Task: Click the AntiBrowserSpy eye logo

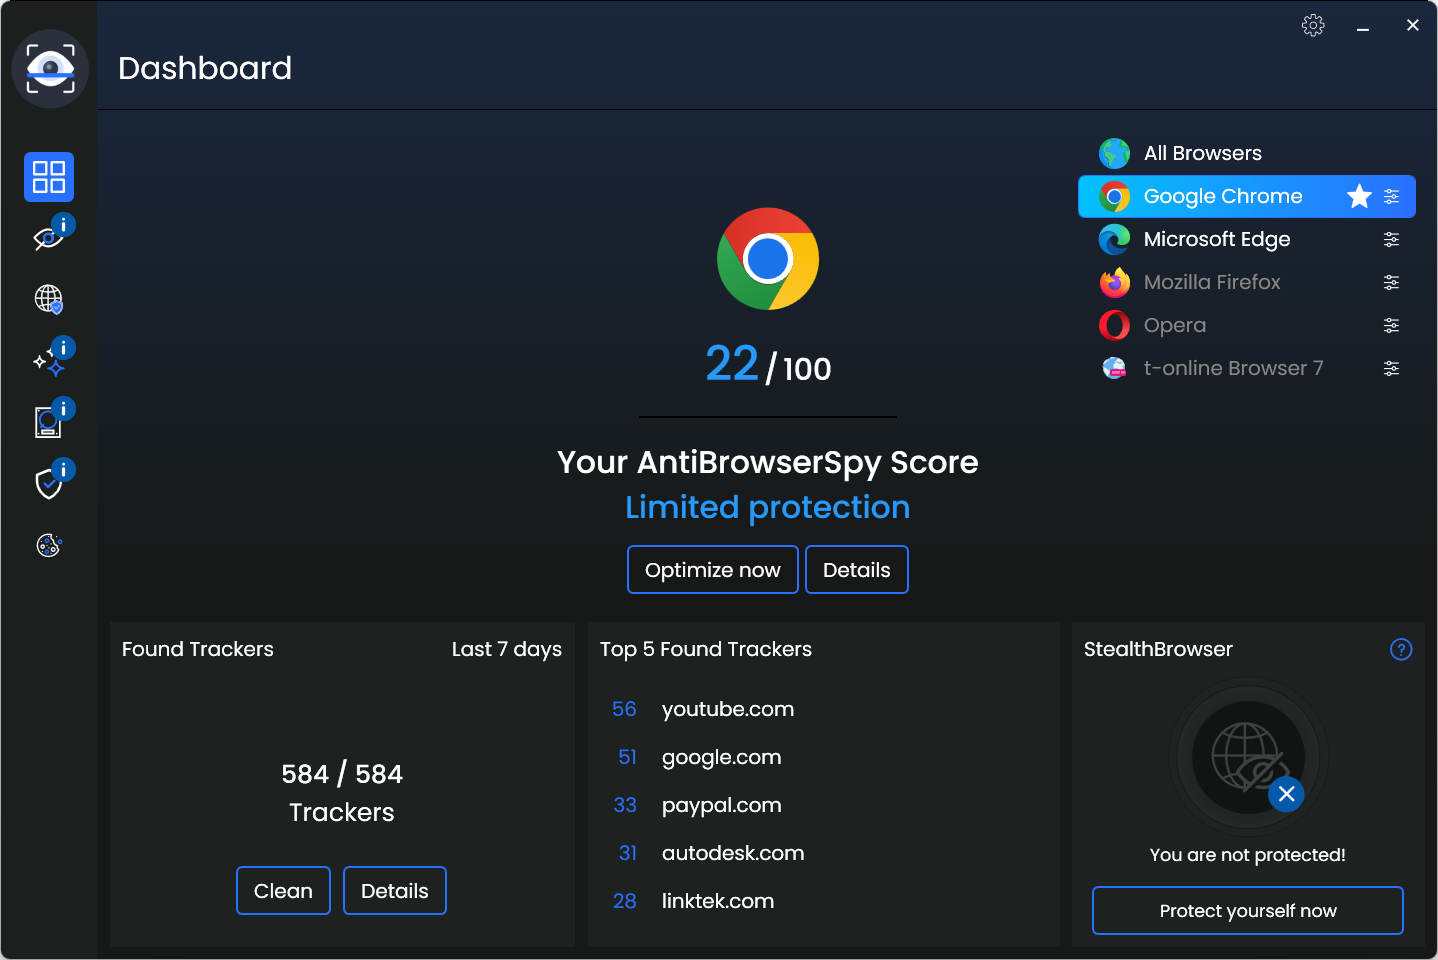Action: [x=50, y=68]
